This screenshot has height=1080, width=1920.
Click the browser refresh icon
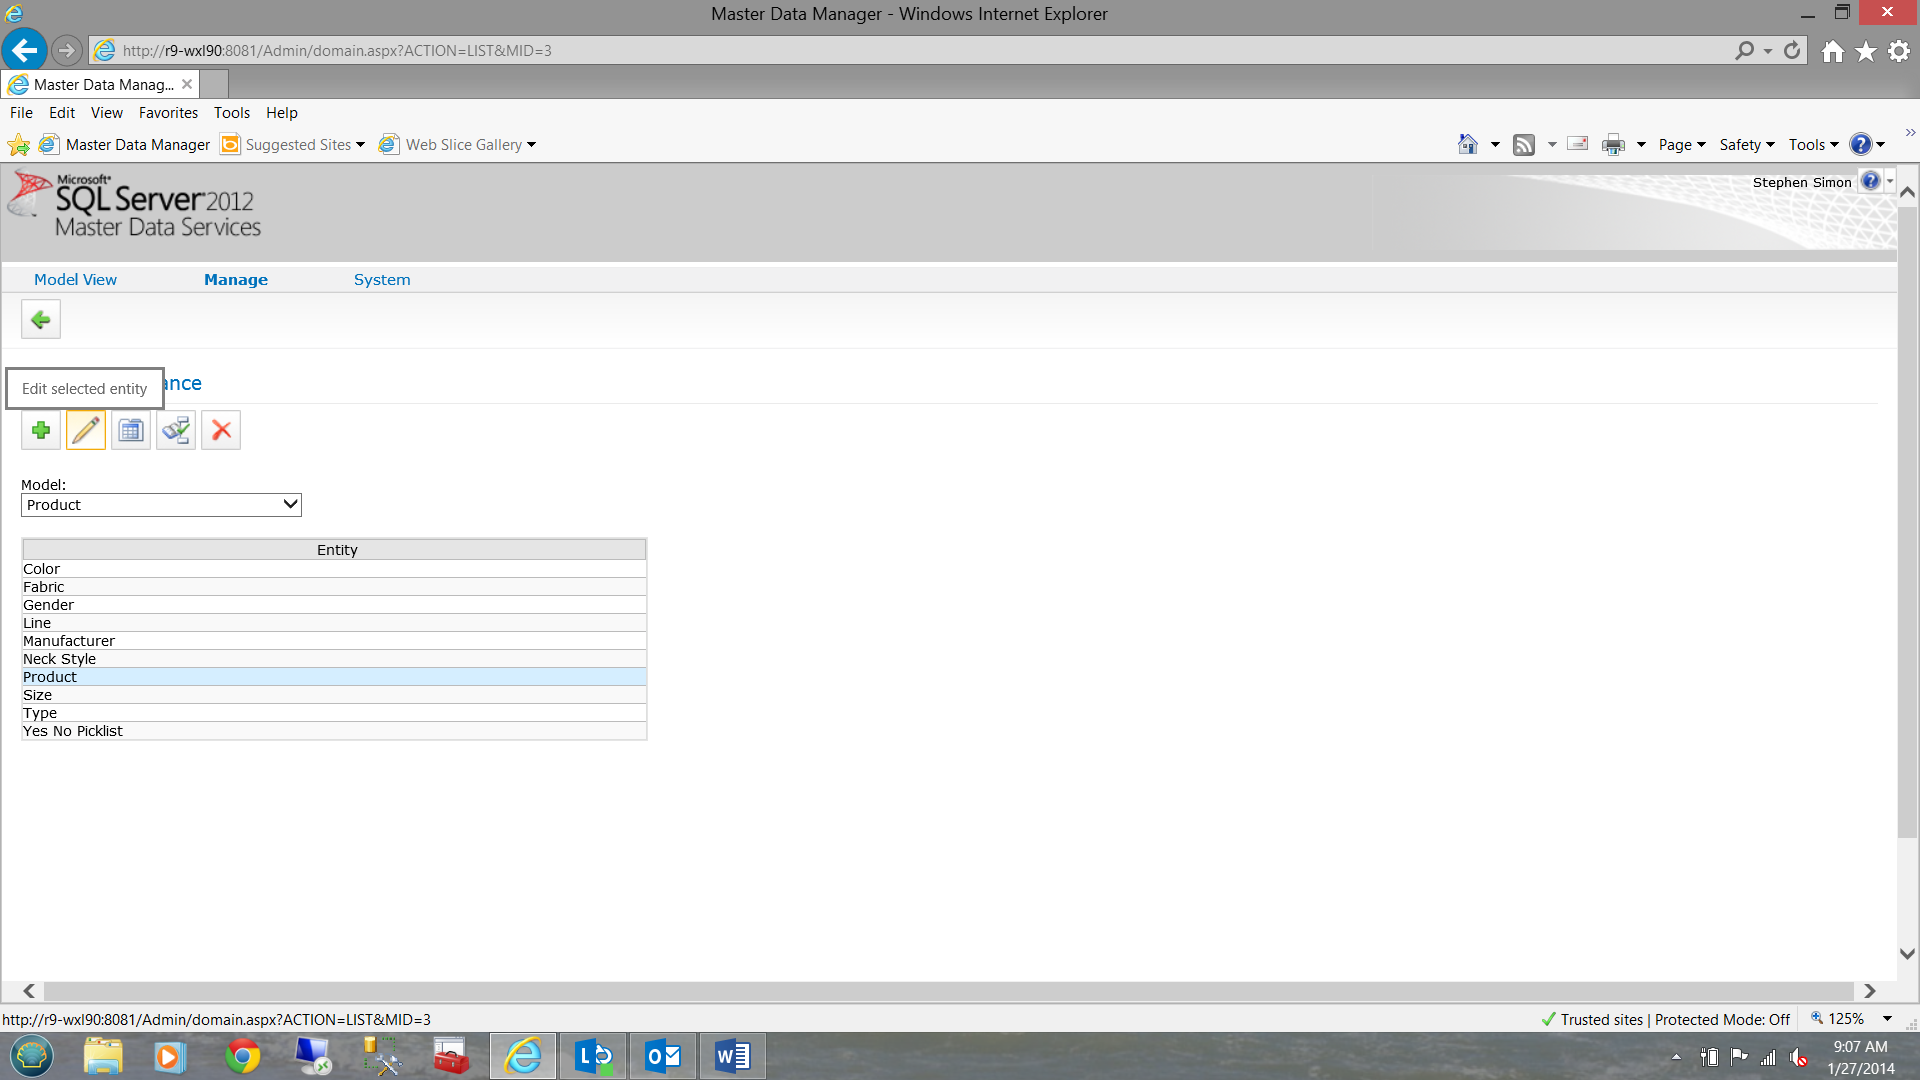click(1792, 50)
